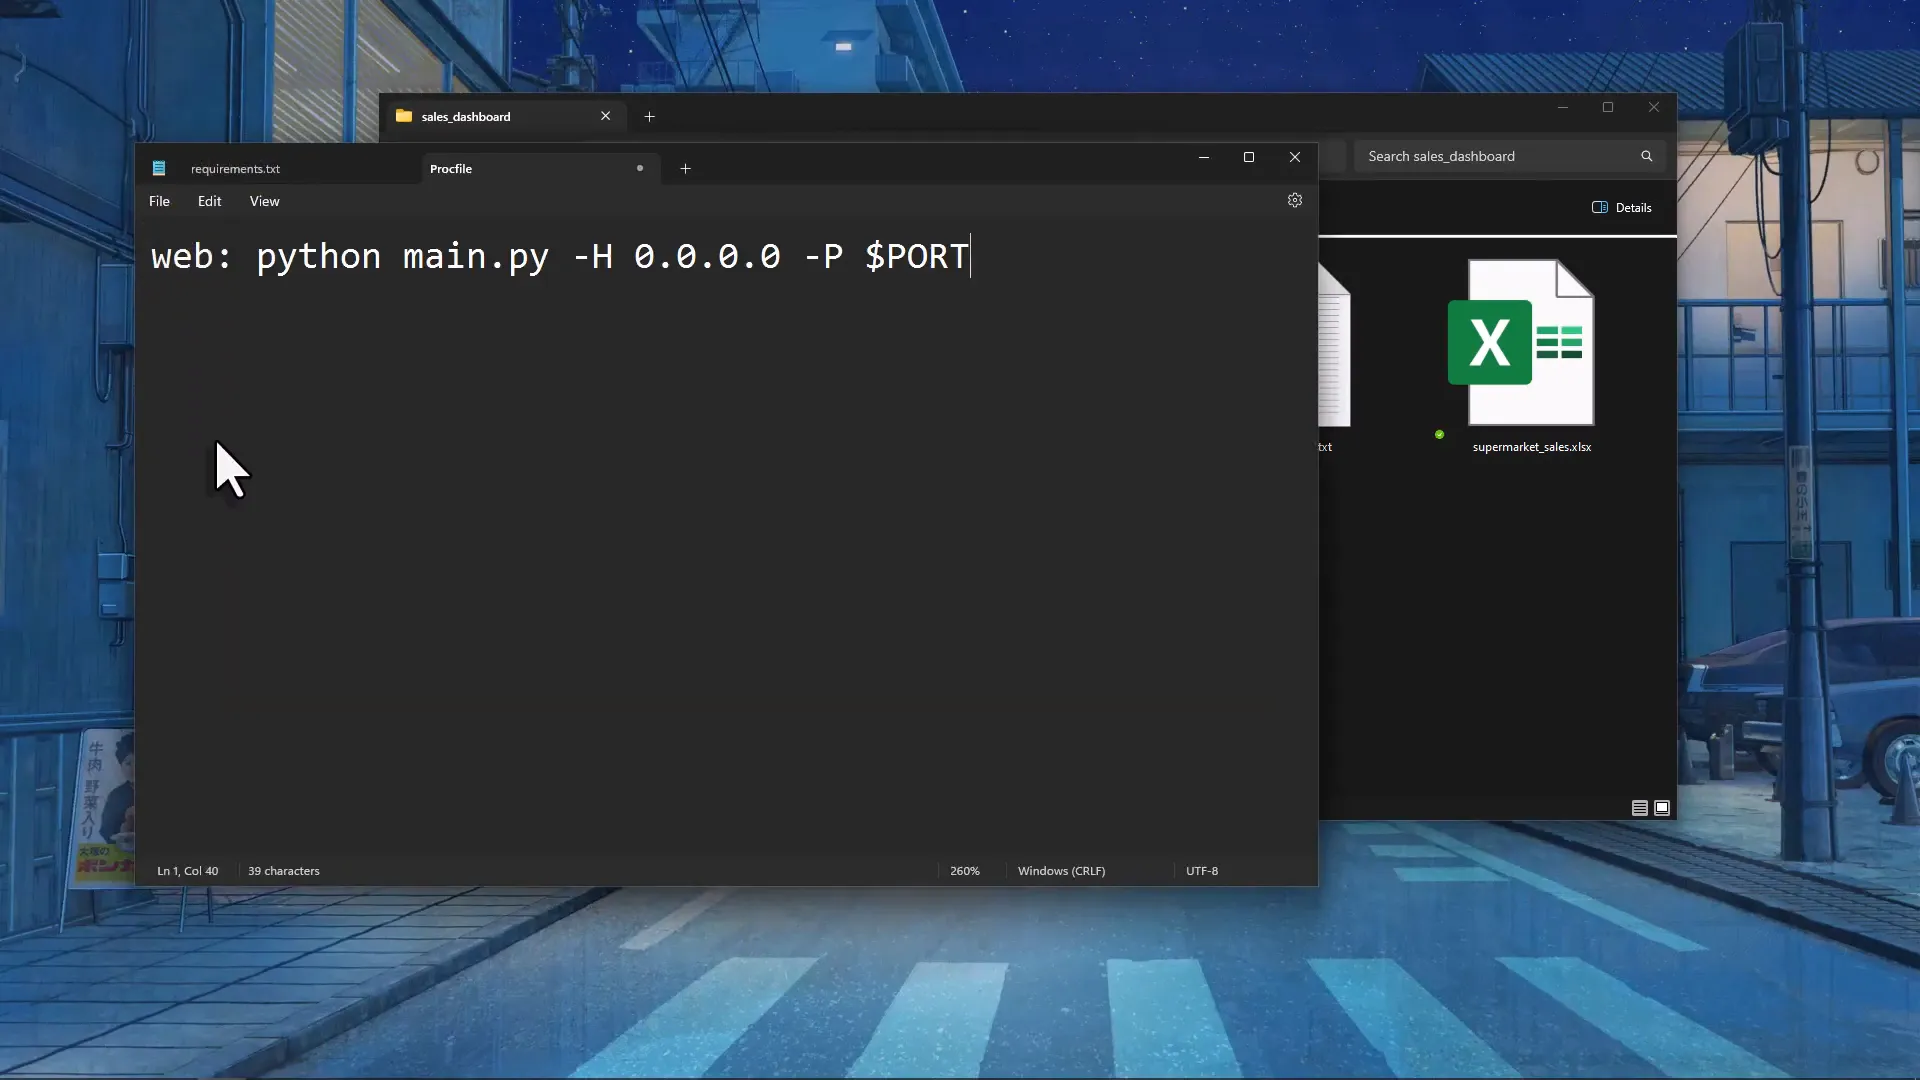Viewport: 1920px width, 1080px height.
Task: Open the File menu in Notepad
Action: click(x=158, y=201)
